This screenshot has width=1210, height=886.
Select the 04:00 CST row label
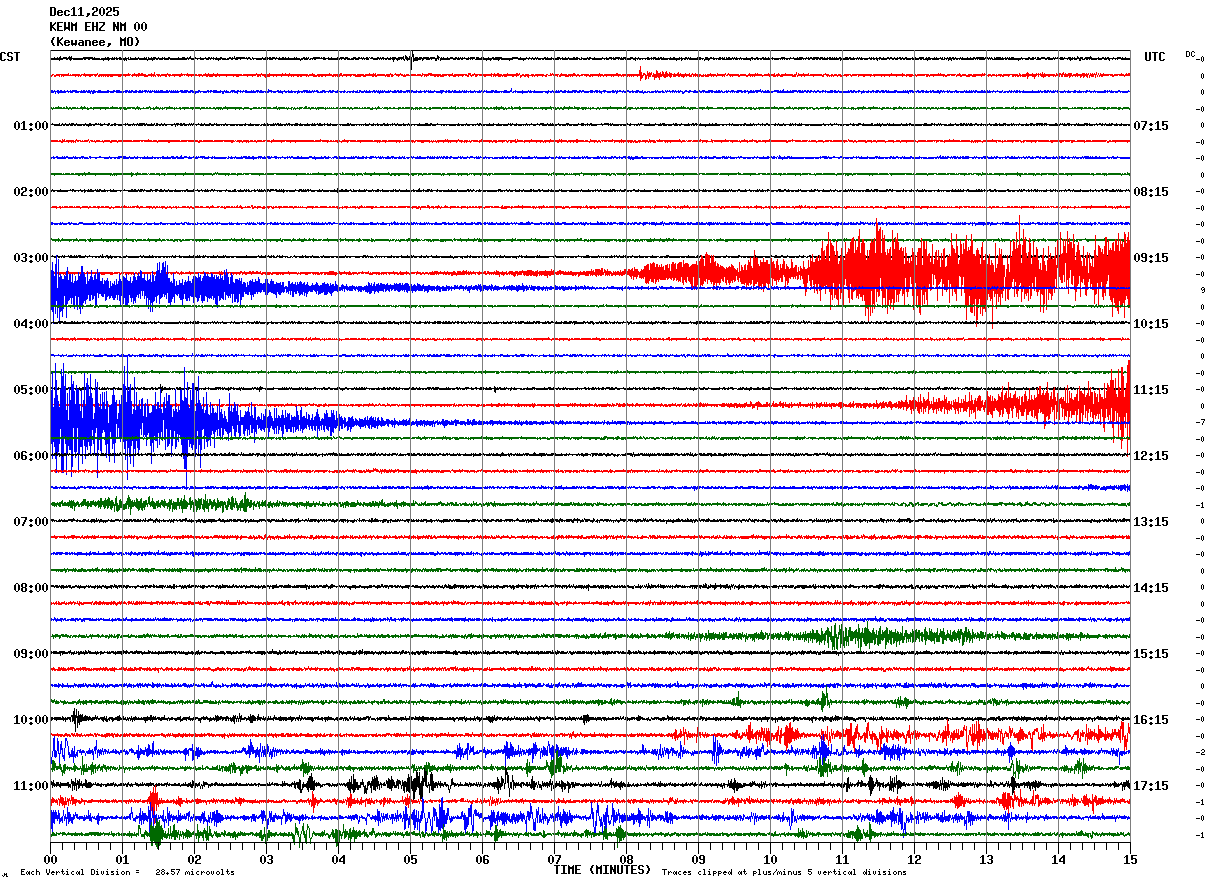[x=30, y=324]
